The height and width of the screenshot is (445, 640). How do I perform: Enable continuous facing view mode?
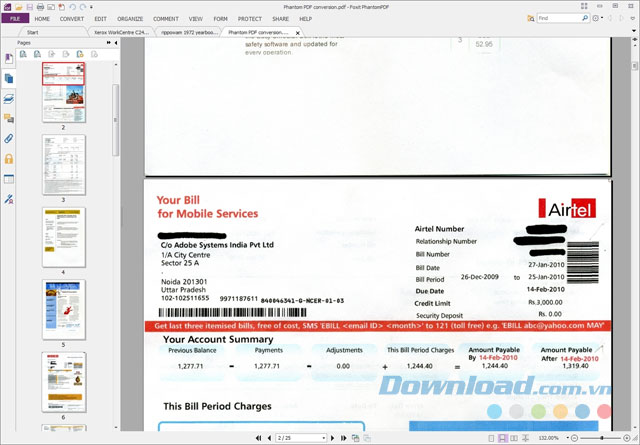525,438
